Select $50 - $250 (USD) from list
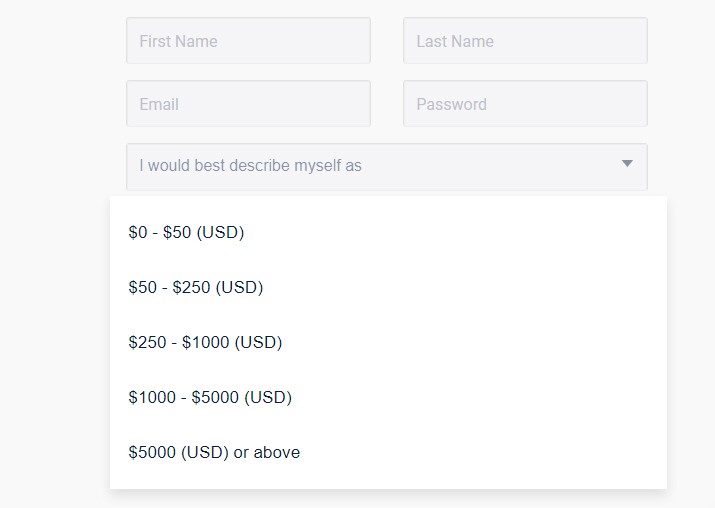Viewport: 715px width, 508px height. point(196,287)
